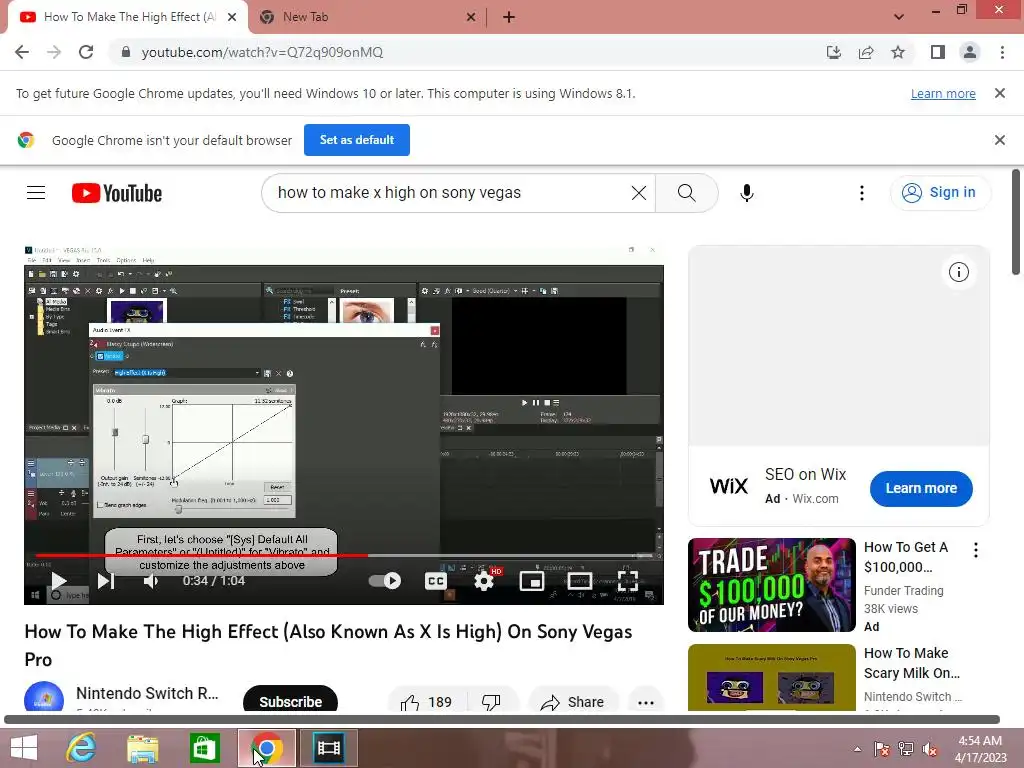Show hidden system tray icons
This screenshot has width=1024, height=768.
(x=857, y=749)
